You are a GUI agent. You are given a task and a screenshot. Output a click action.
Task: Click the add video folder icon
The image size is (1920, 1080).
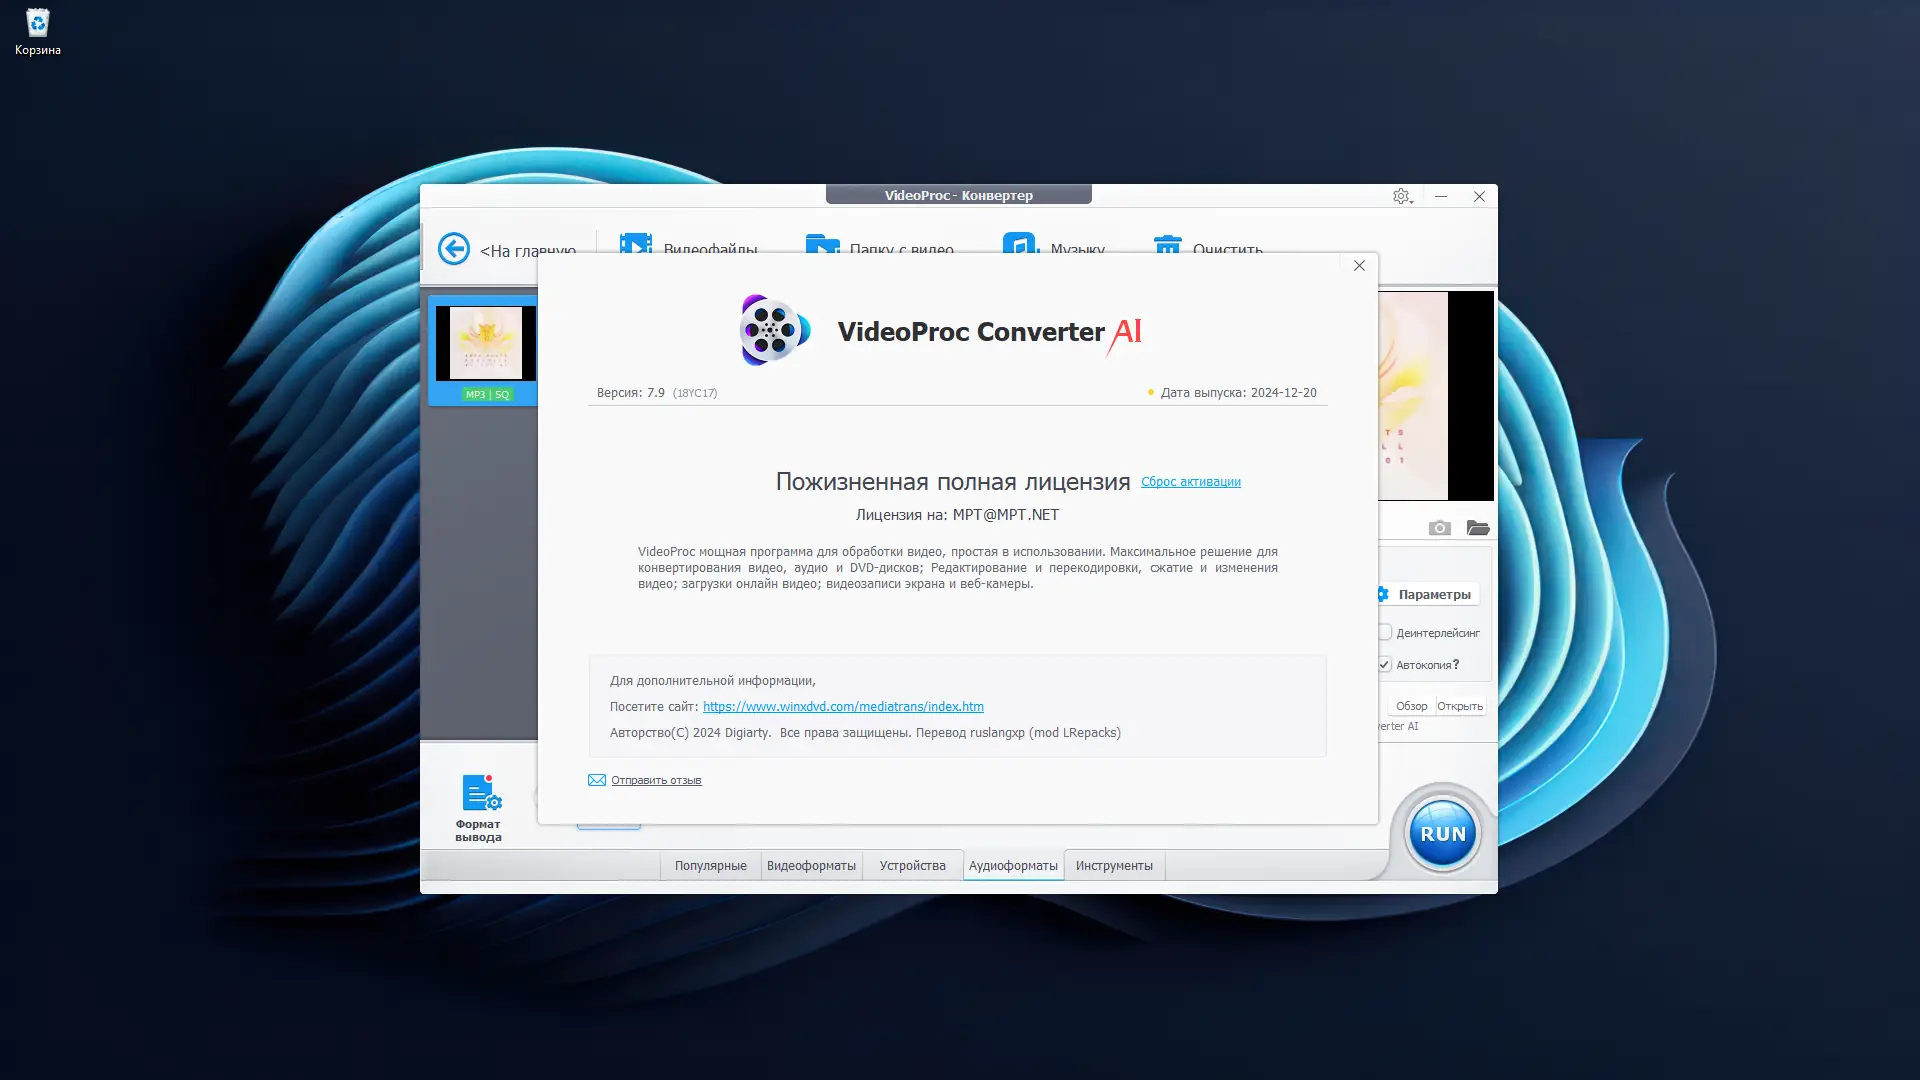tap(822, 243)
